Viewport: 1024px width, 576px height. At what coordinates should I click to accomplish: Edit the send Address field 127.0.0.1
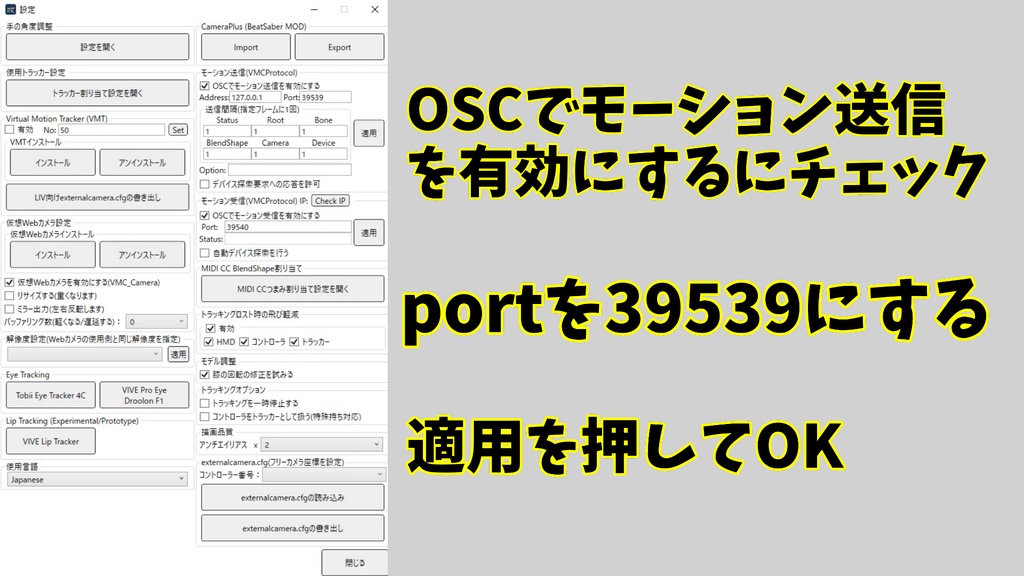pyautogui.click(x=255, y=97)
